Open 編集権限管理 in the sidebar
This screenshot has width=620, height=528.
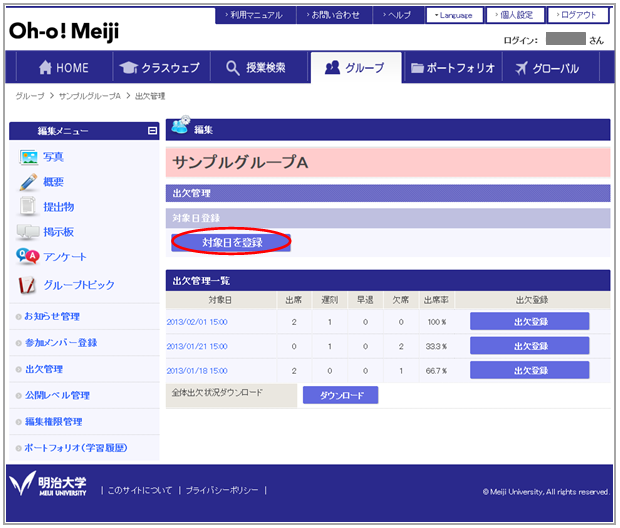(53, 422)
